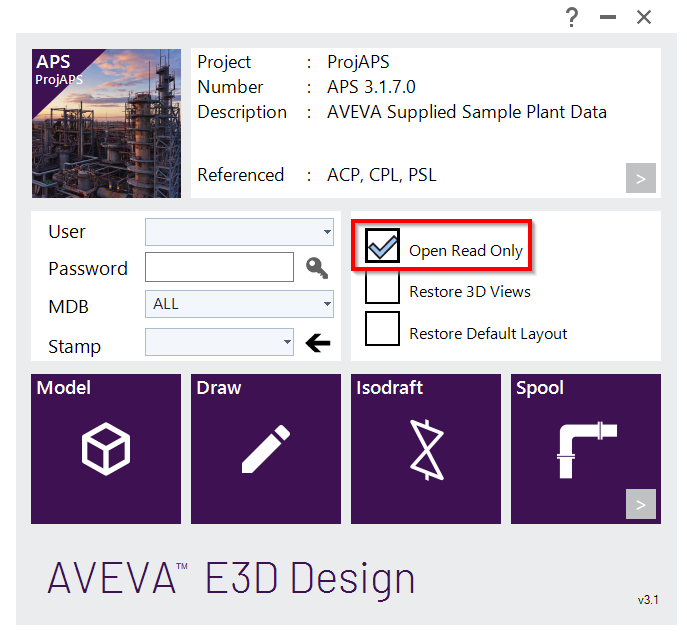This screenshot has width=687, height=636.
Task: Click the number value APS 3.1.7.0
Action: coord(371,87)
